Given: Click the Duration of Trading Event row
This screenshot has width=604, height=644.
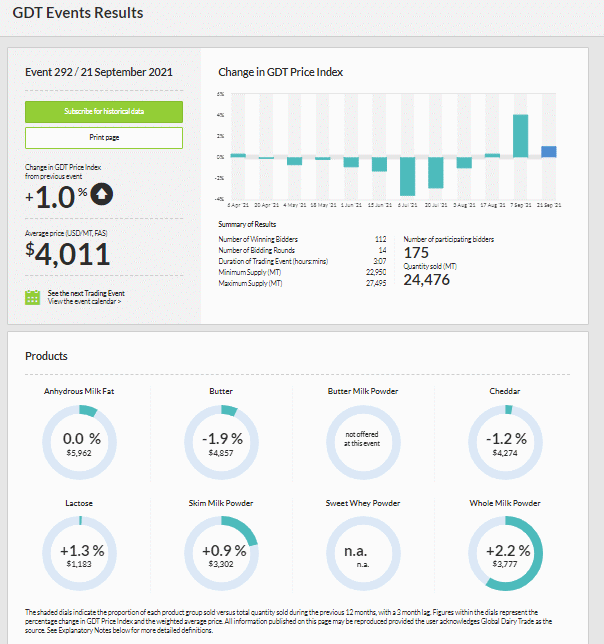Looking at the screenshot, I should point(302,262).
